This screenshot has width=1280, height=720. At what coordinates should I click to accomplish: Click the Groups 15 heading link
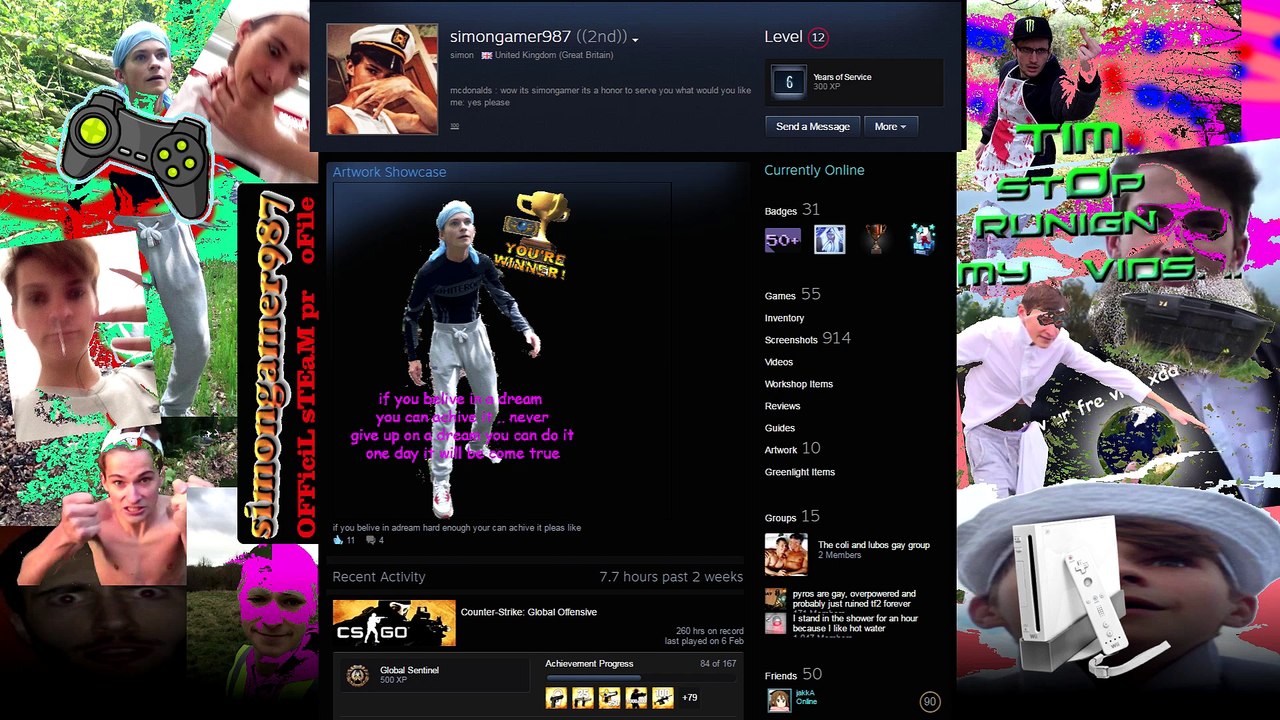pyautogui.click(x=792, y=517)
